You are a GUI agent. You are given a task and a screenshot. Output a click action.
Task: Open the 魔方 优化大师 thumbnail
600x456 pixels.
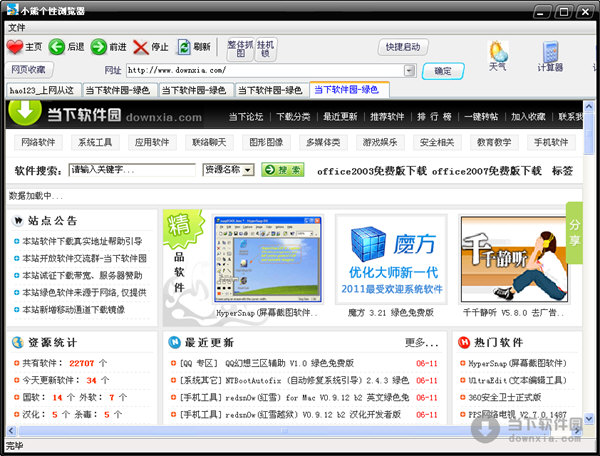coord(391,259)
